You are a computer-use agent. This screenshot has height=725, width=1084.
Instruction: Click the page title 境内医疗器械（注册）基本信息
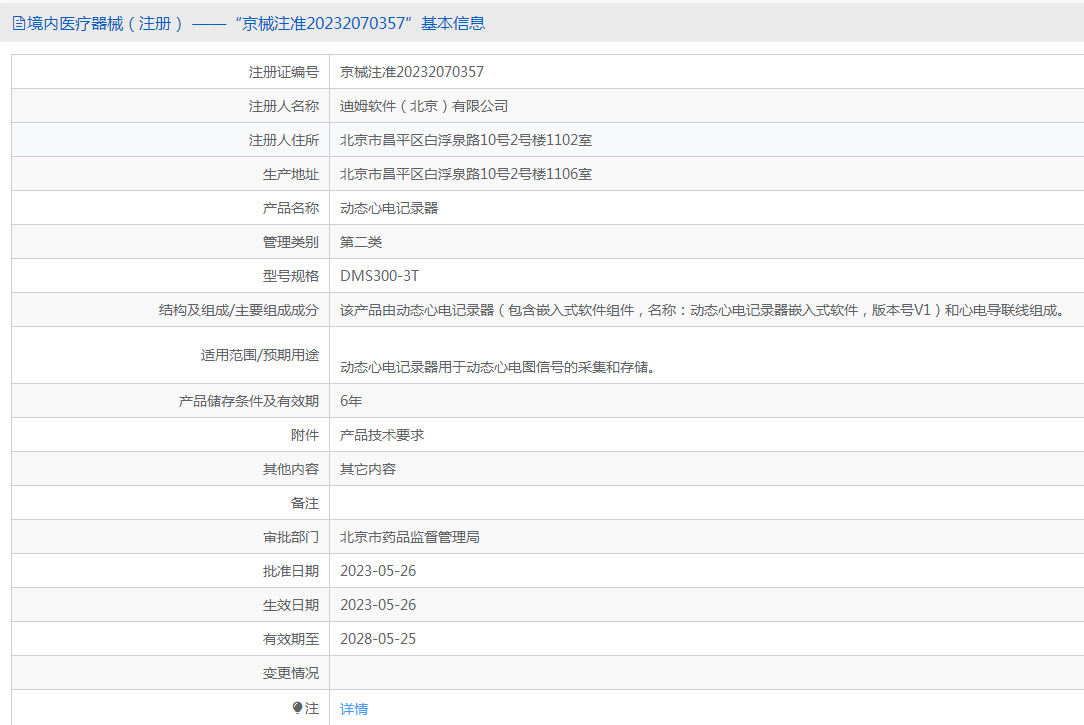pos(256,23)
